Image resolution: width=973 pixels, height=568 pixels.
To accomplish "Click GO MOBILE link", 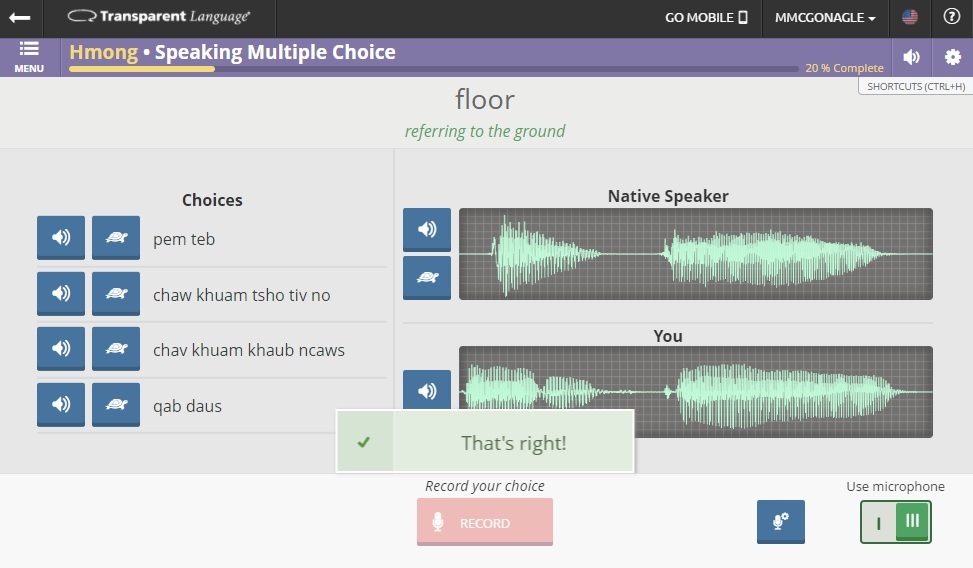I will (706, 17).
